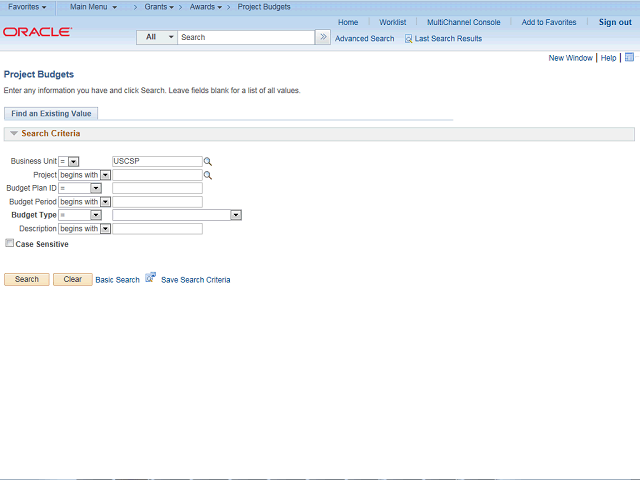Click the Description input field
This screenshot has width=640, height=480.
coord(157,229)
